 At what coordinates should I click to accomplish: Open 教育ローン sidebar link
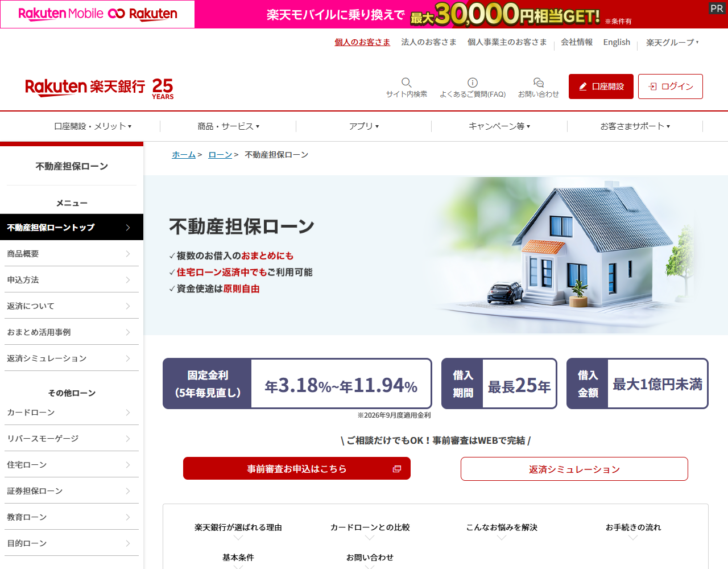point(72,517)
